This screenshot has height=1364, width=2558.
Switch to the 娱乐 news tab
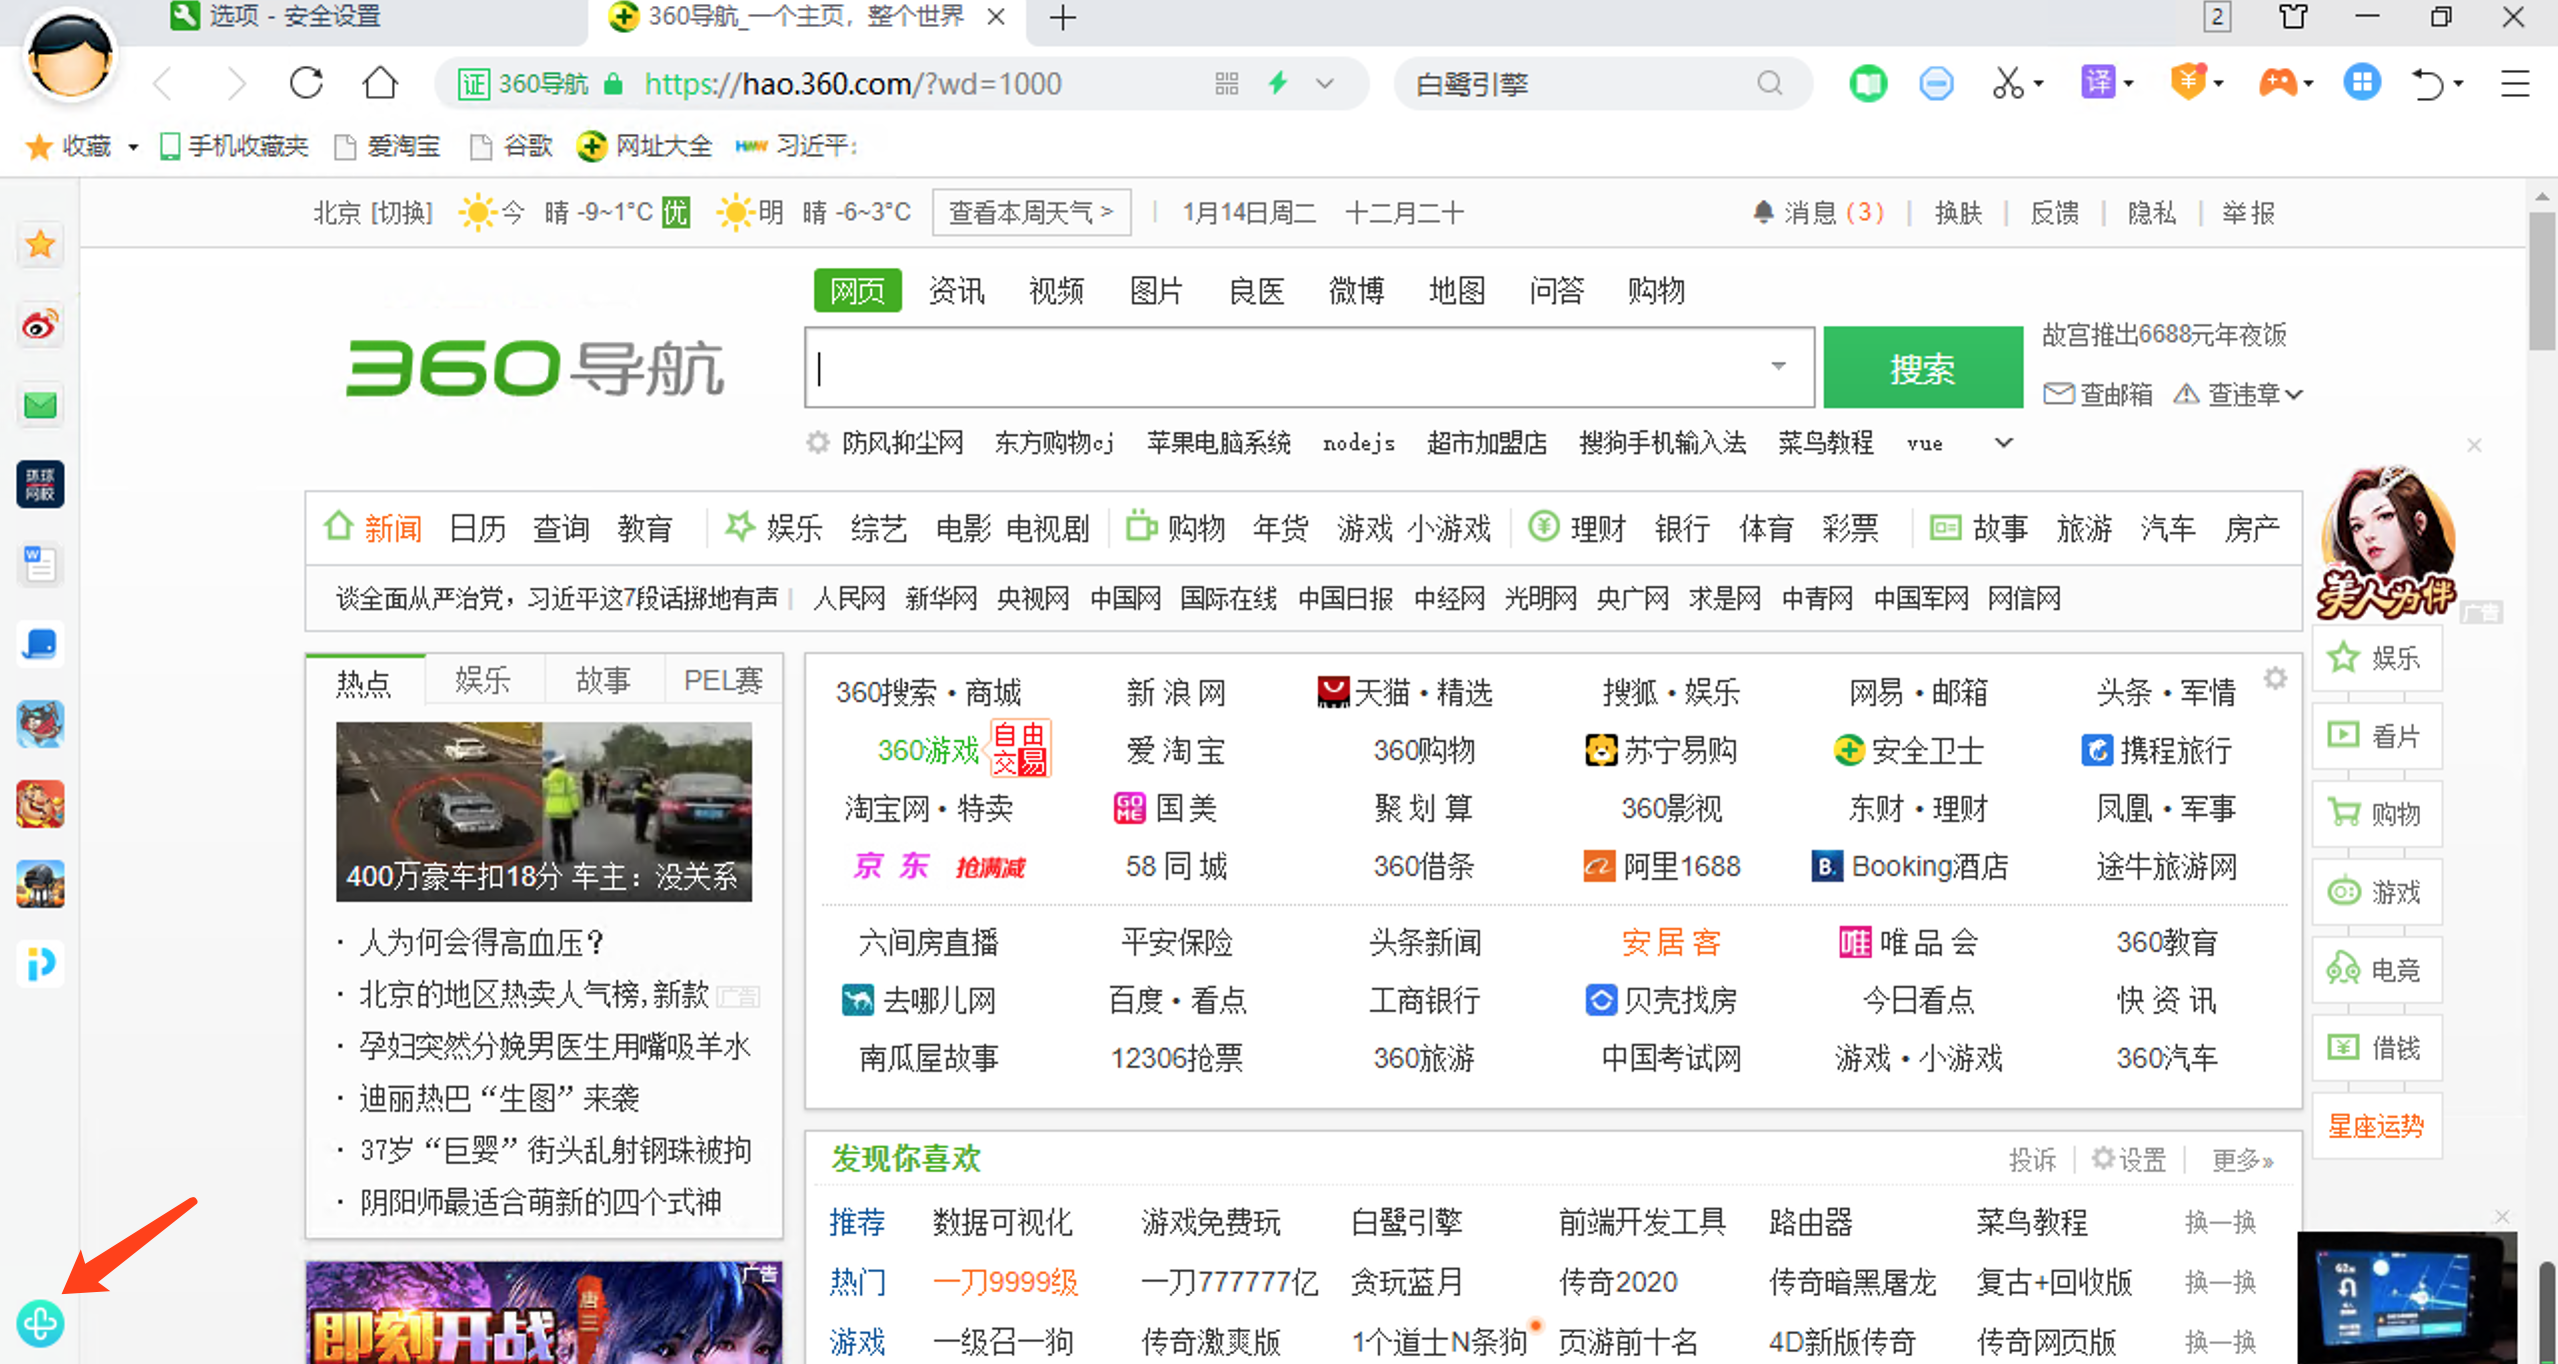coord(484,681)
